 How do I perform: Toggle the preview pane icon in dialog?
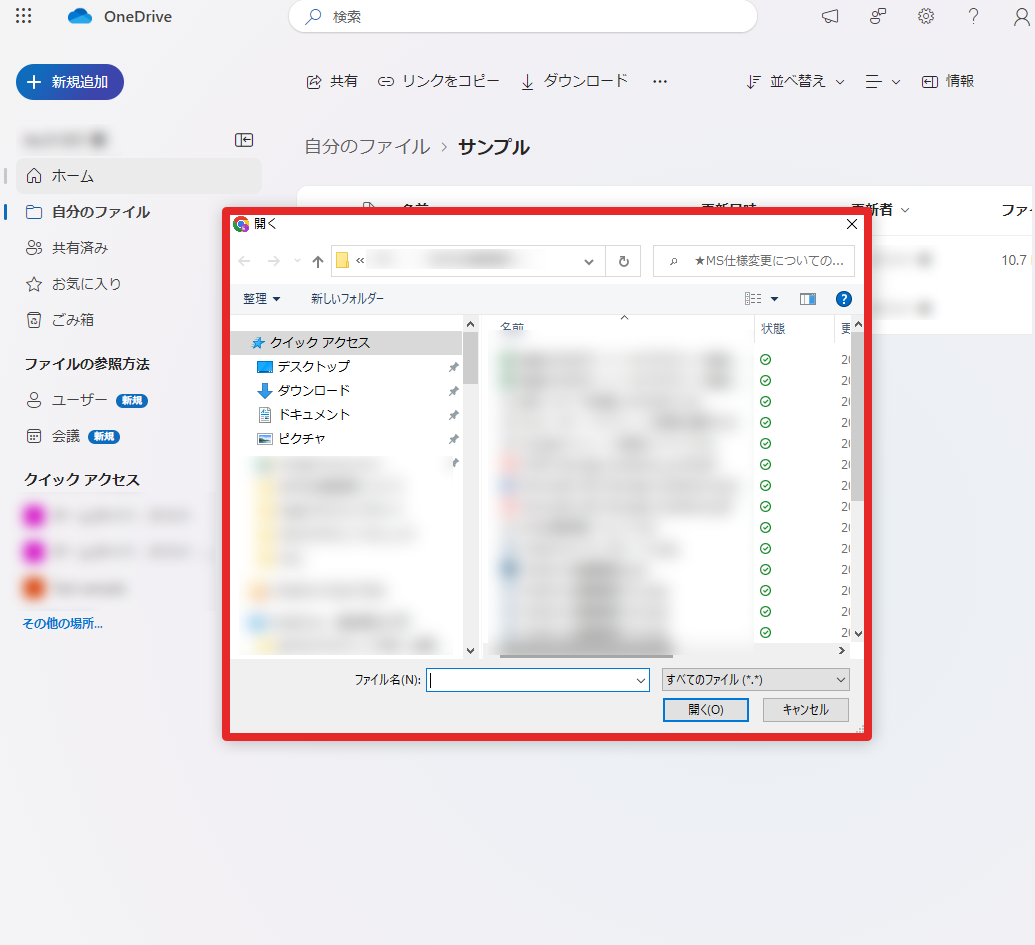(808, 299)
